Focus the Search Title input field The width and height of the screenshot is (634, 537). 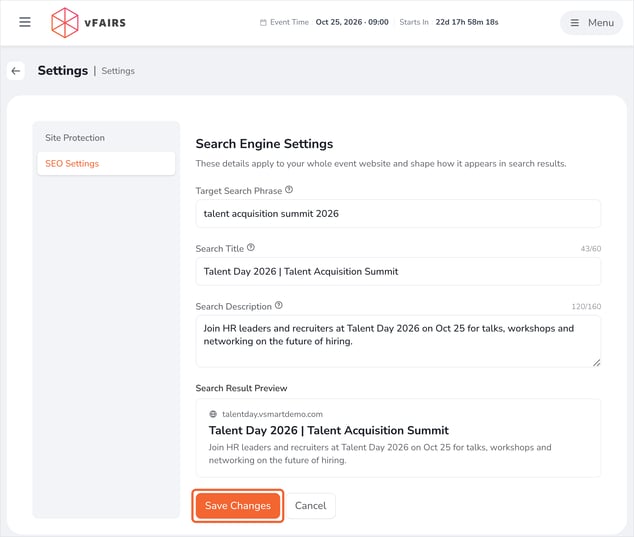[398, 271]
